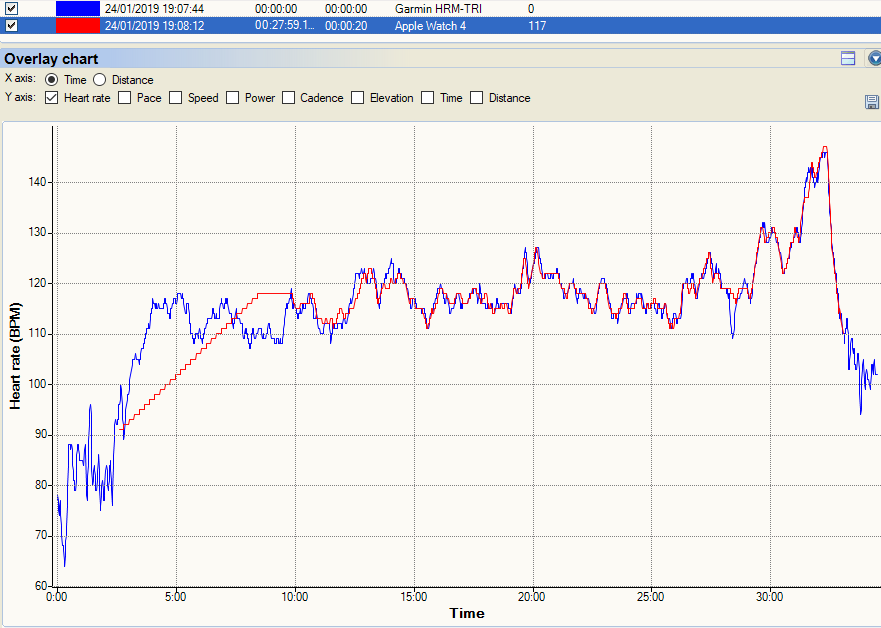
Task: Select the Time X axis radio button
Action: click(x=51, y=79)
